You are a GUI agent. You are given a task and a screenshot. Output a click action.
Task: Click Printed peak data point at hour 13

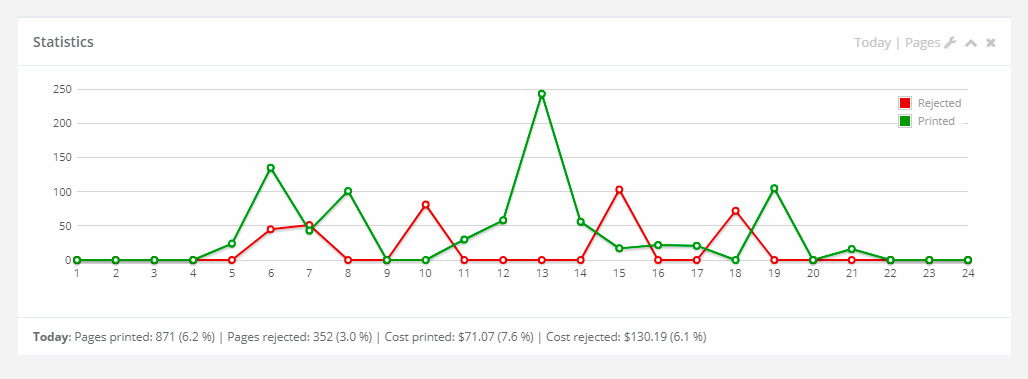point(542,94)
